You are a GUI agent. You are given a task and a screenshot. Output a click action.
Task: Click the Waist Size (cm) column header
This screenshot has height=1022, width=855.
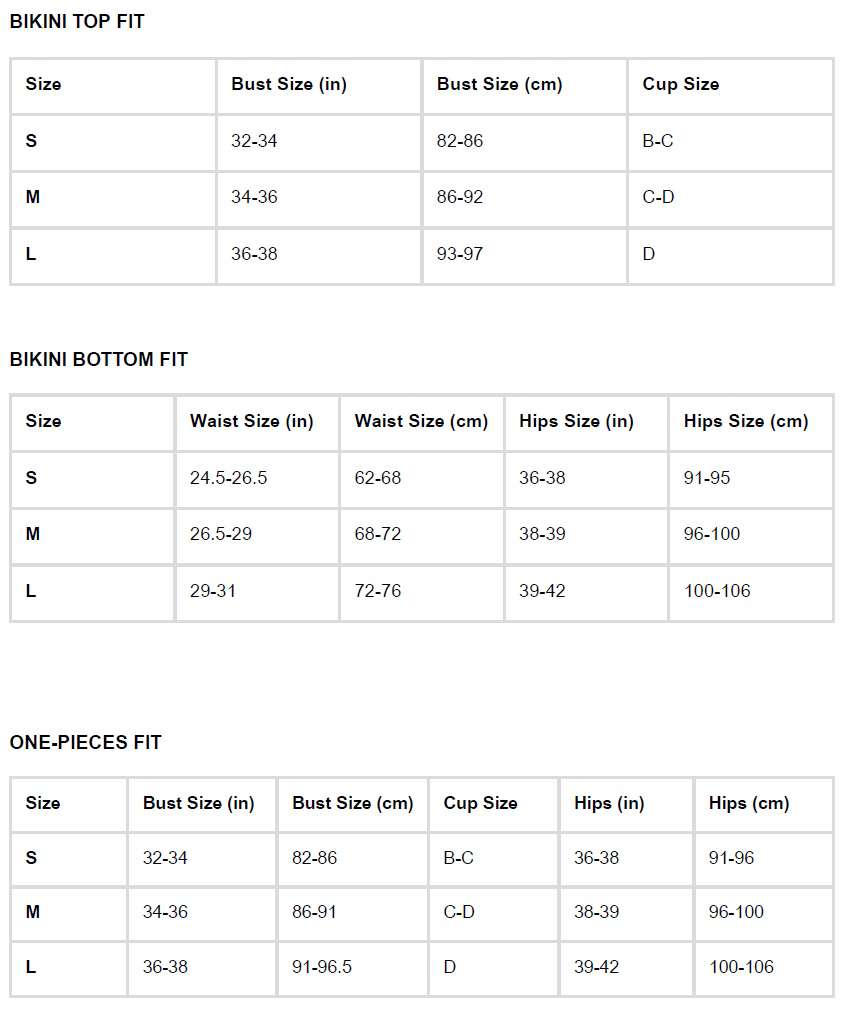click(421, 421)
